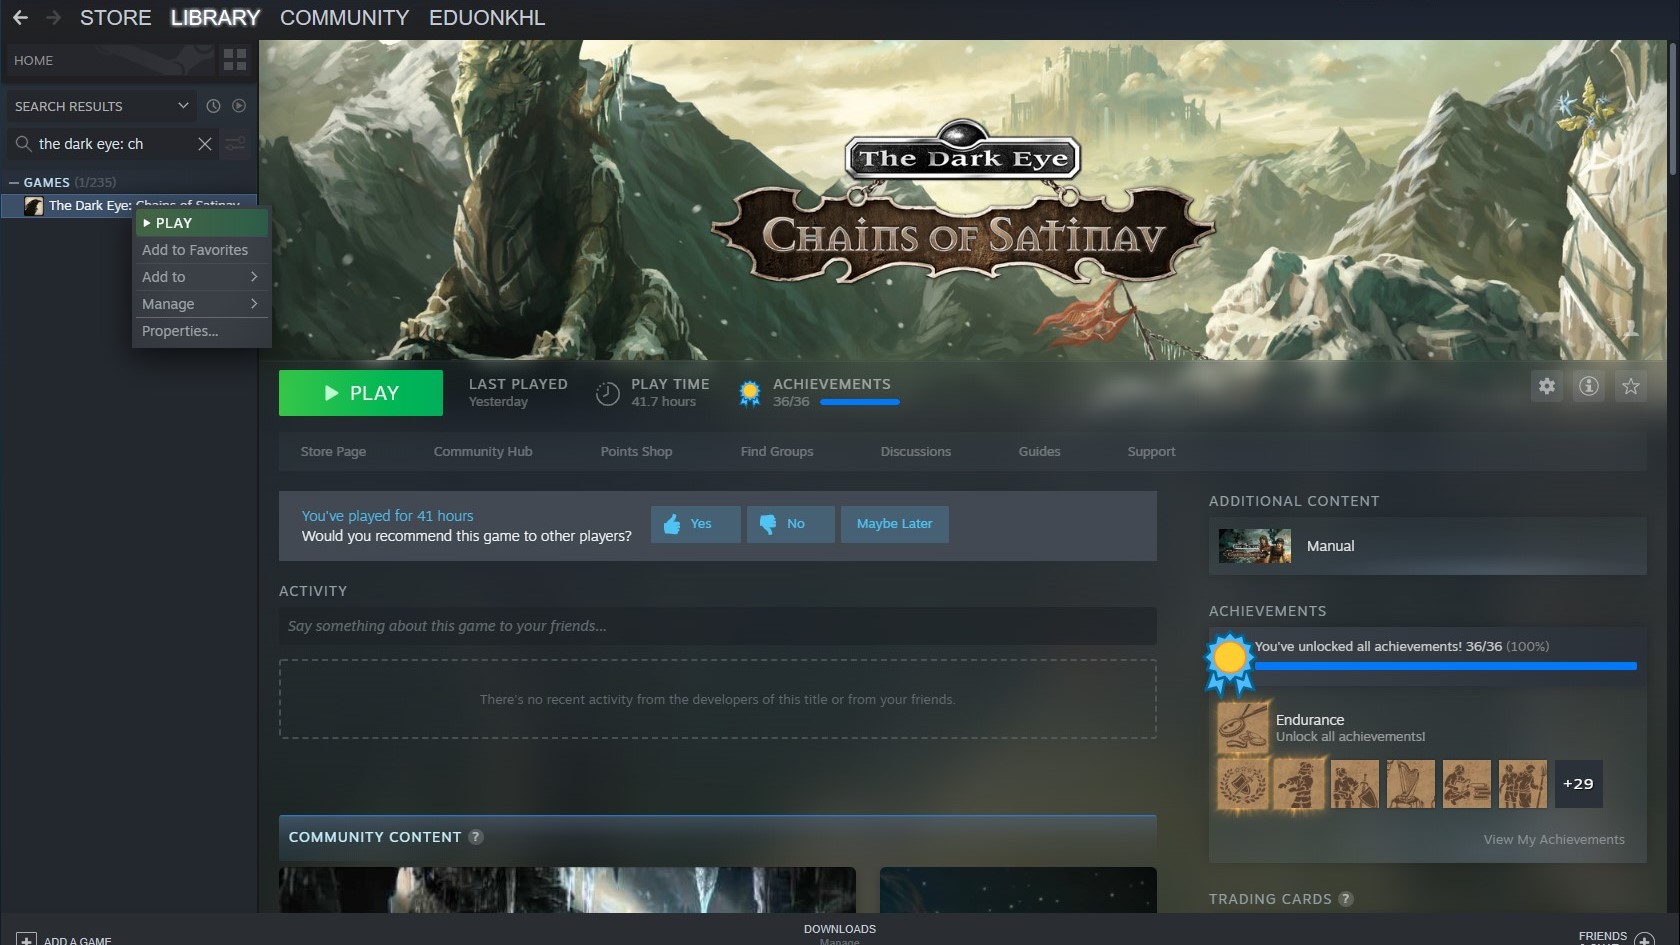Image resolution: width=1680 pixels, height=945 pixels.
Task: Recommend the game by clicking Yes
Action: click(x=696, y=524)
